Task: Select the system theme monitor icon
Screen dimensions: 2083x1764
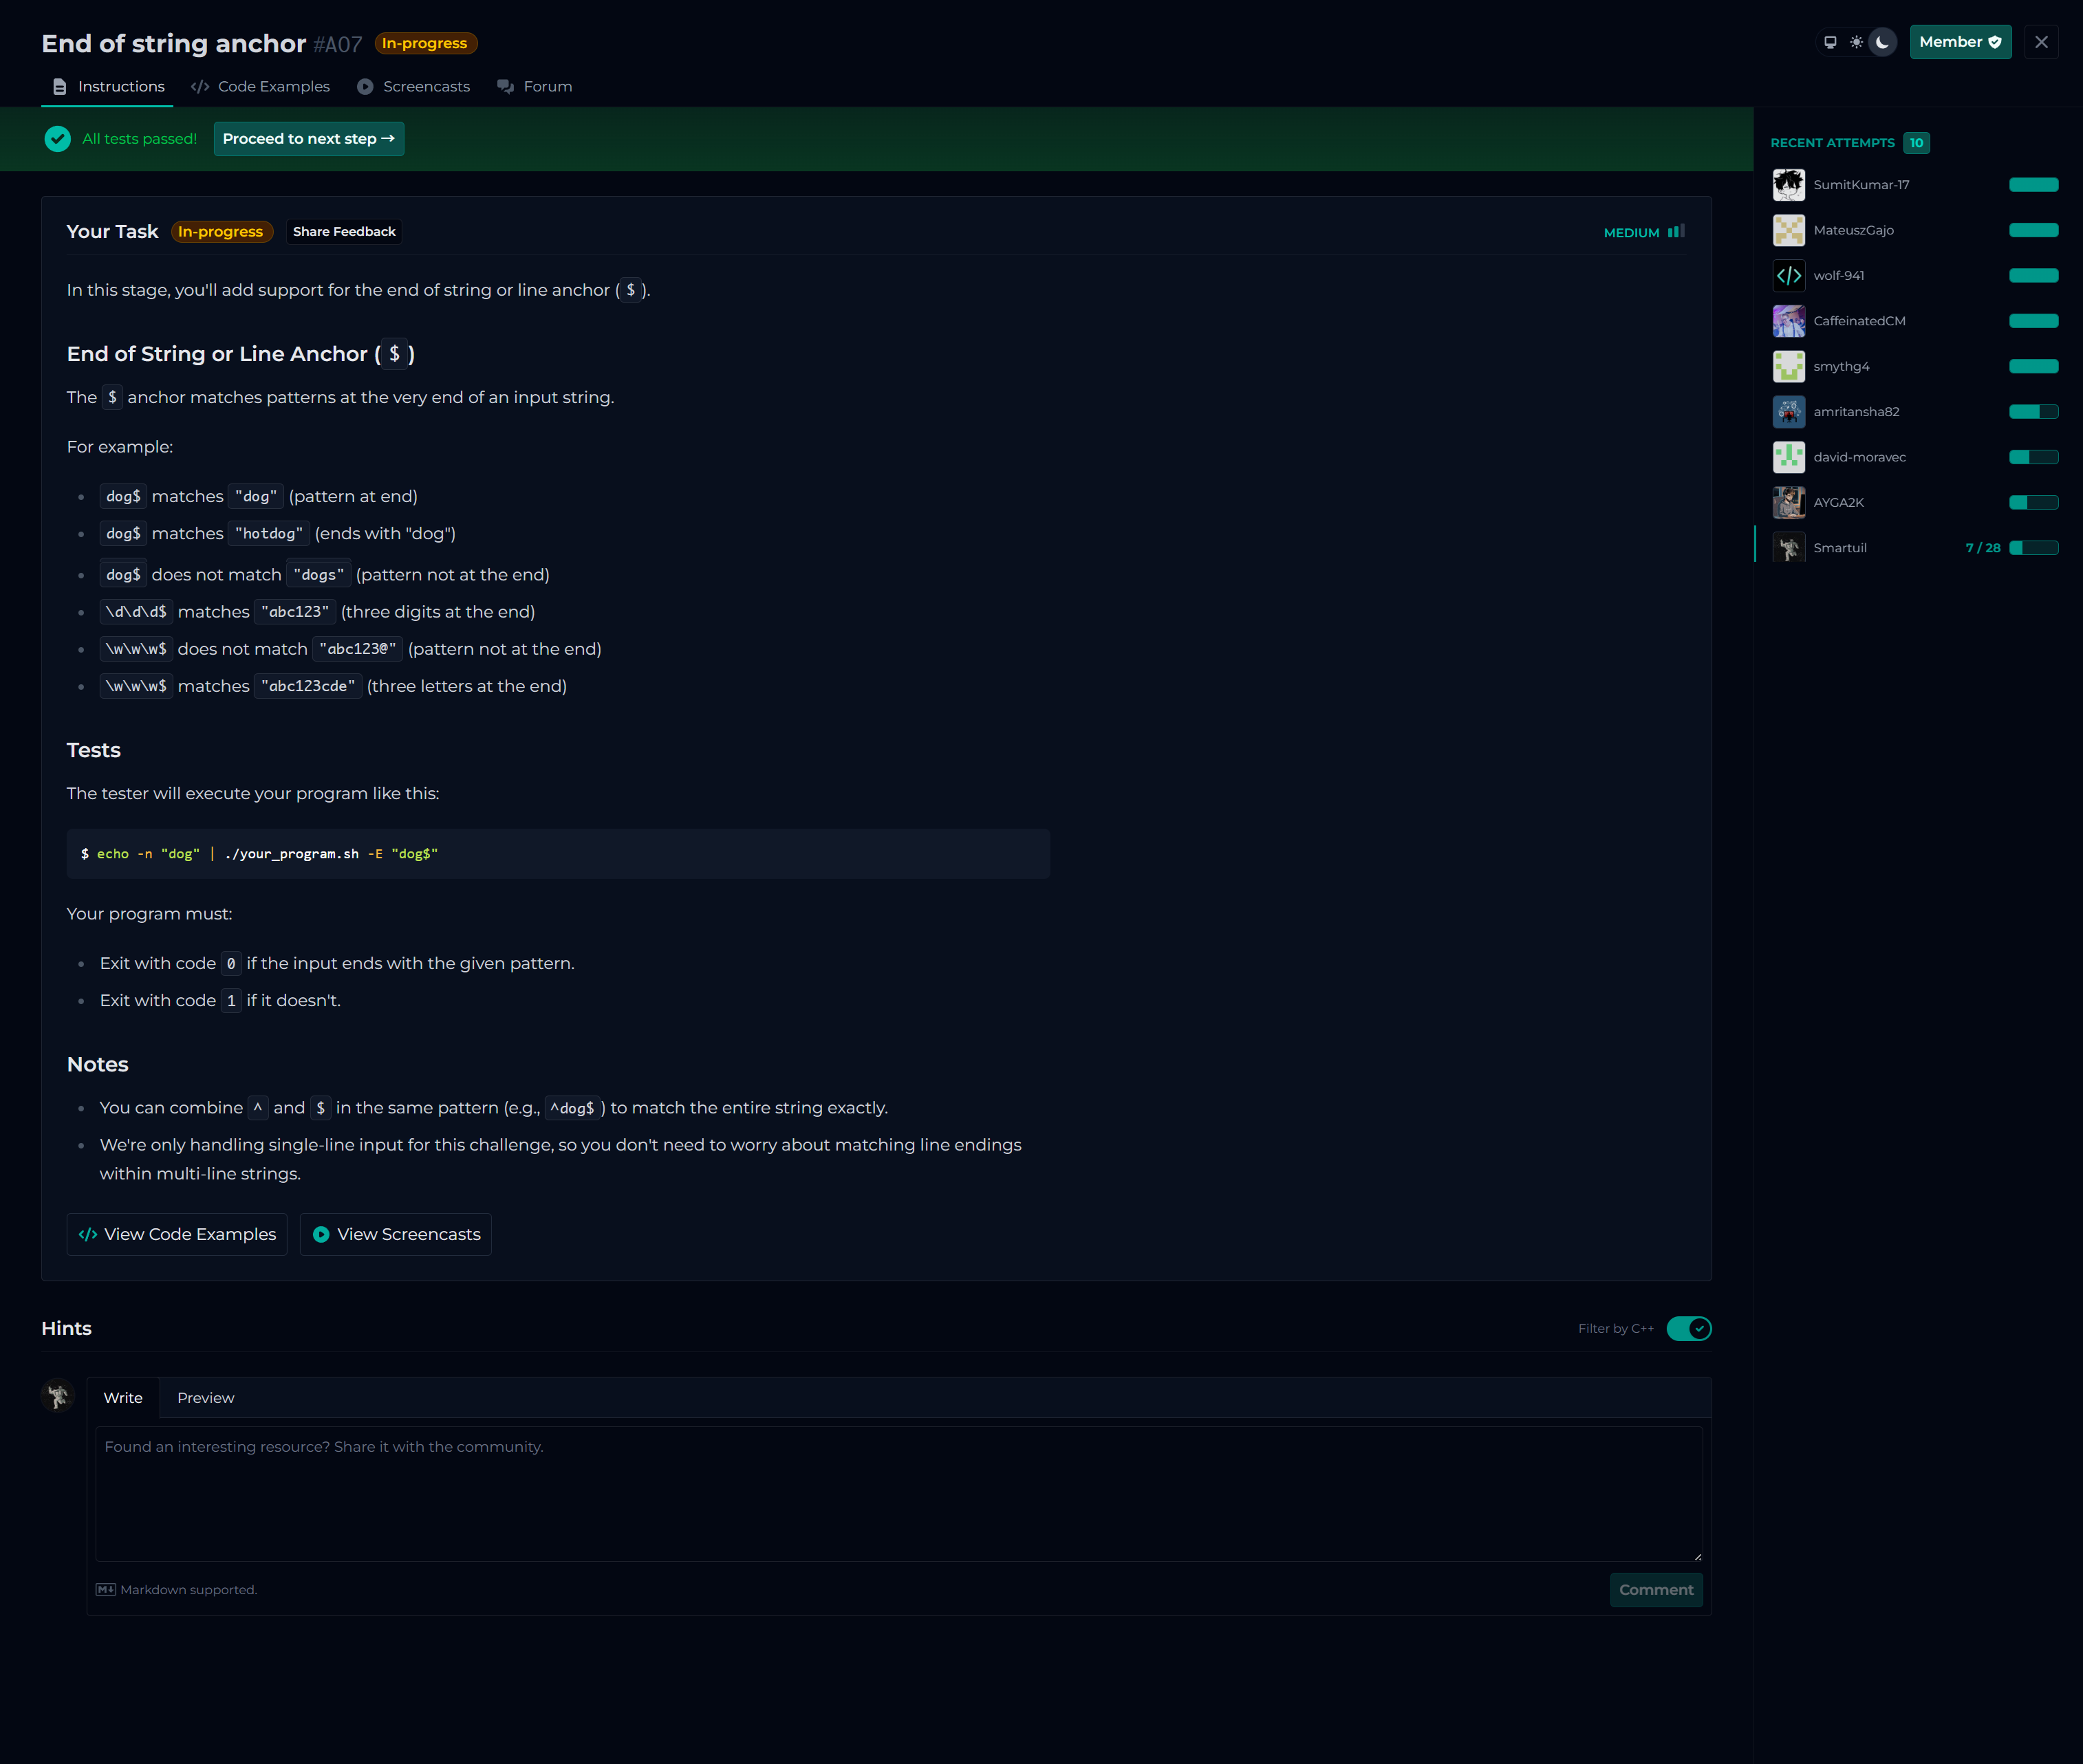Action: point(1830,42)
